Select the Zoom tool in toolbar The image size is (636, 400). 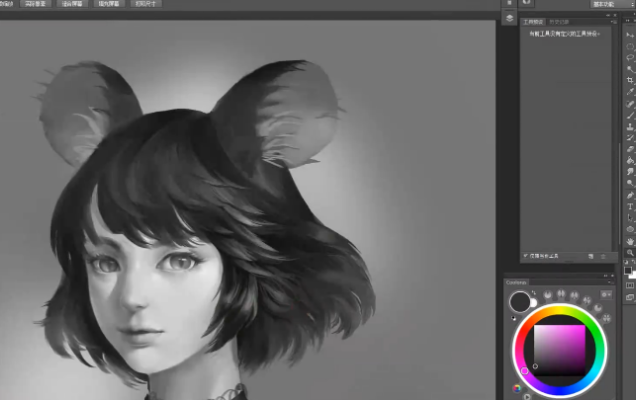630,252
